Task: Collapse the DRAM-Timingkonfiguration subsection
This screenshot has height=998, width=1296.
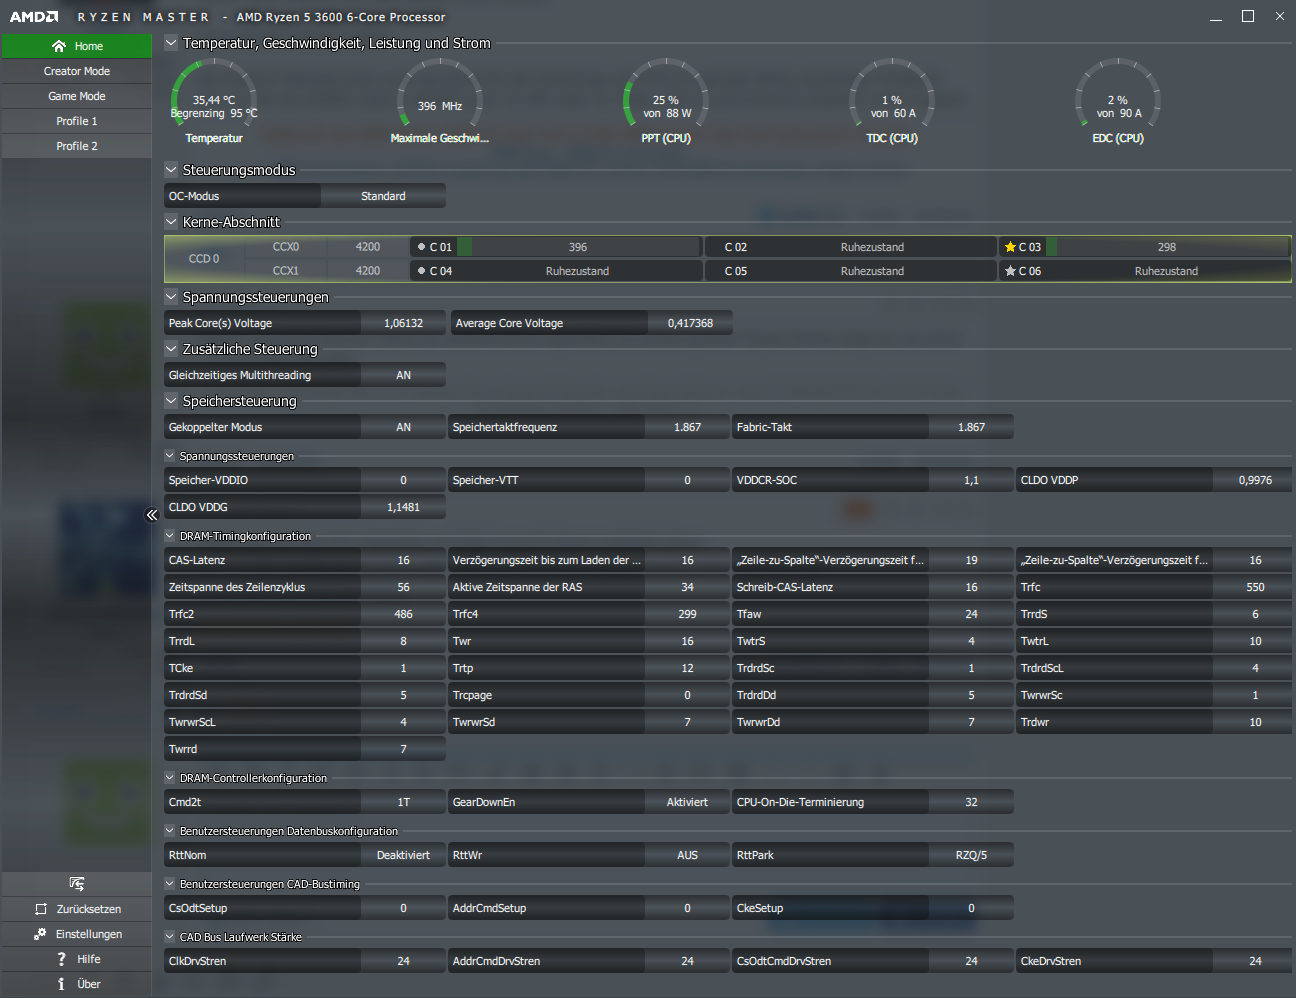Action: coord(170,536)
